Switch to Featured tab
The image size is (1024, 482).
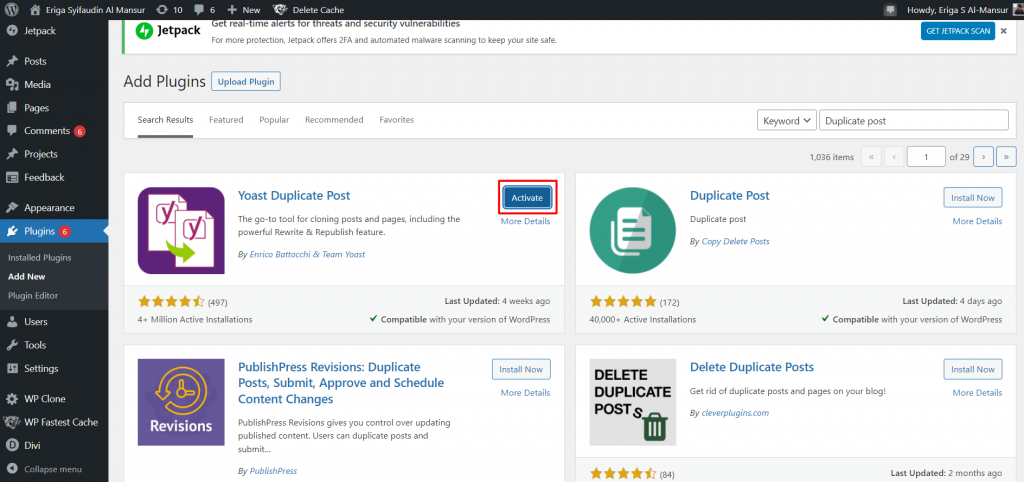point(226,120)
